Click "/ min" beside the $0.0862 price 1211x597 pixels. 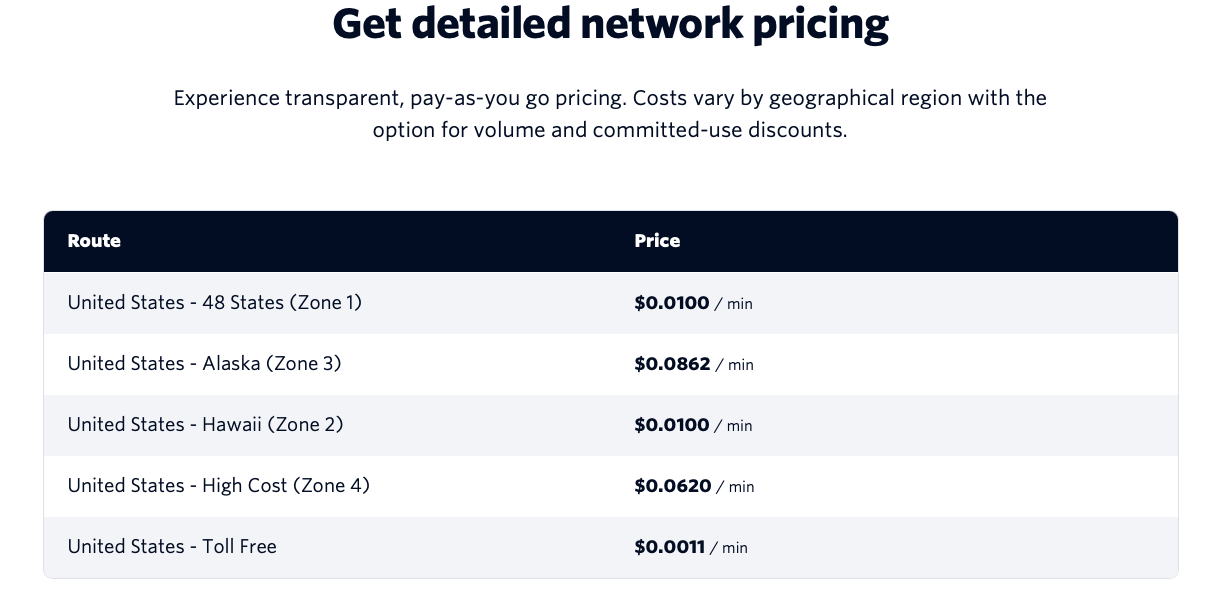point(735,365)
